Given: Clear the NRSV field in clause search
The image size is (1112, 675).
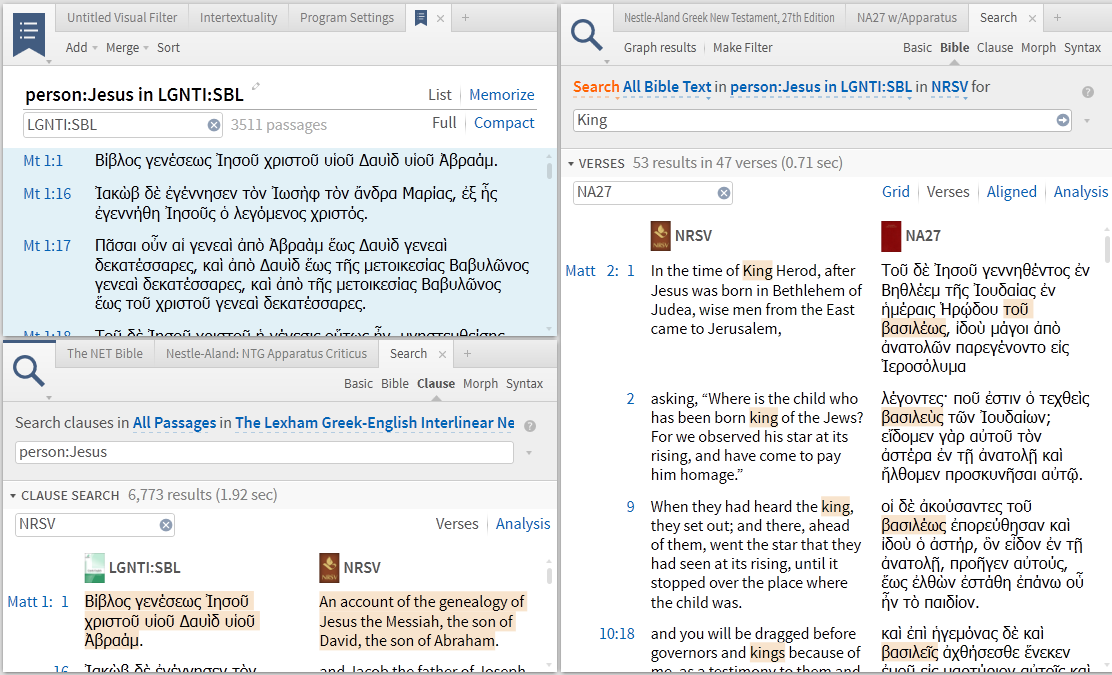Looking at the screenshot, I should click(165, 525).
